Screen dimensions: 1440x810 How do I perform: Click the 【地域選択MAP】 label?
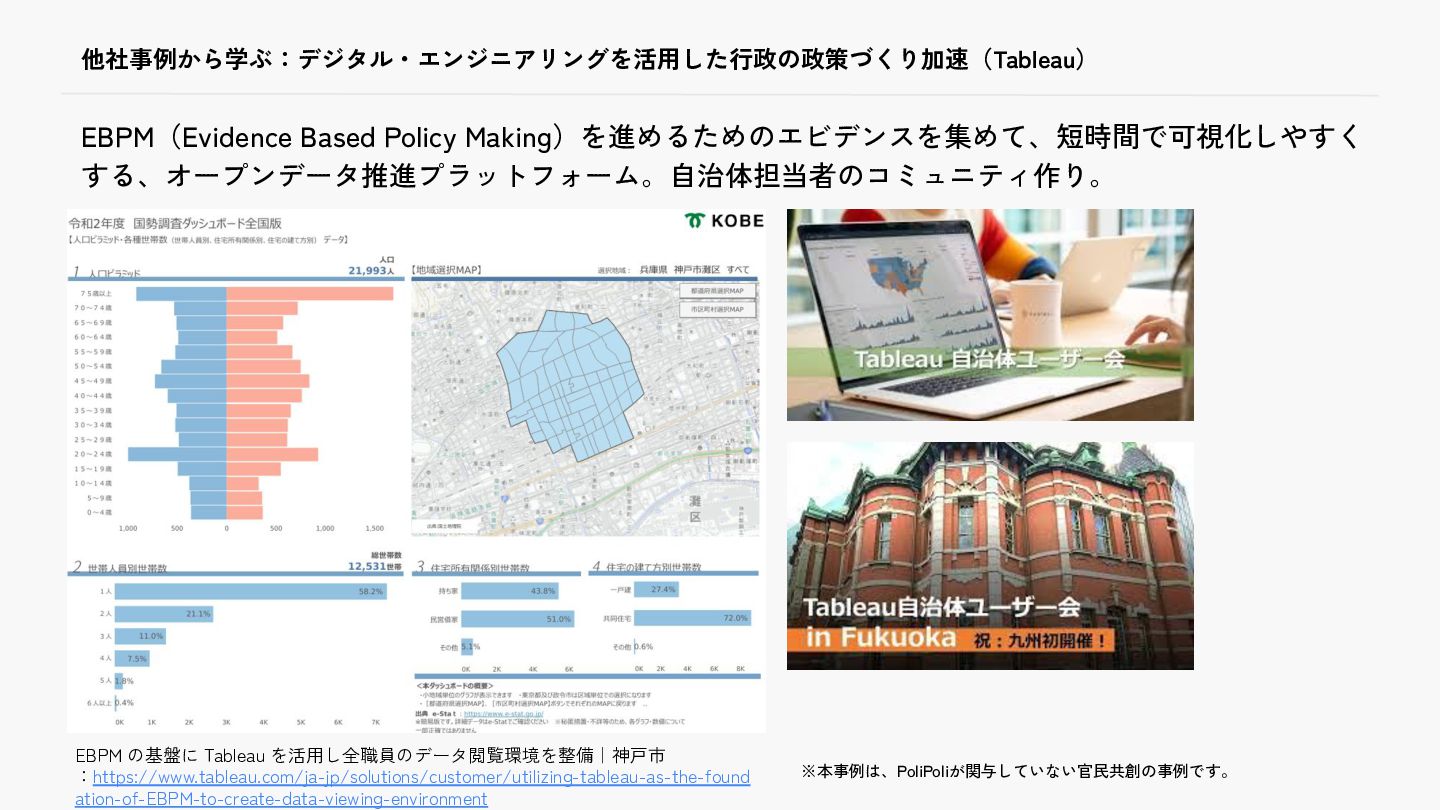(x=446, y=270)
